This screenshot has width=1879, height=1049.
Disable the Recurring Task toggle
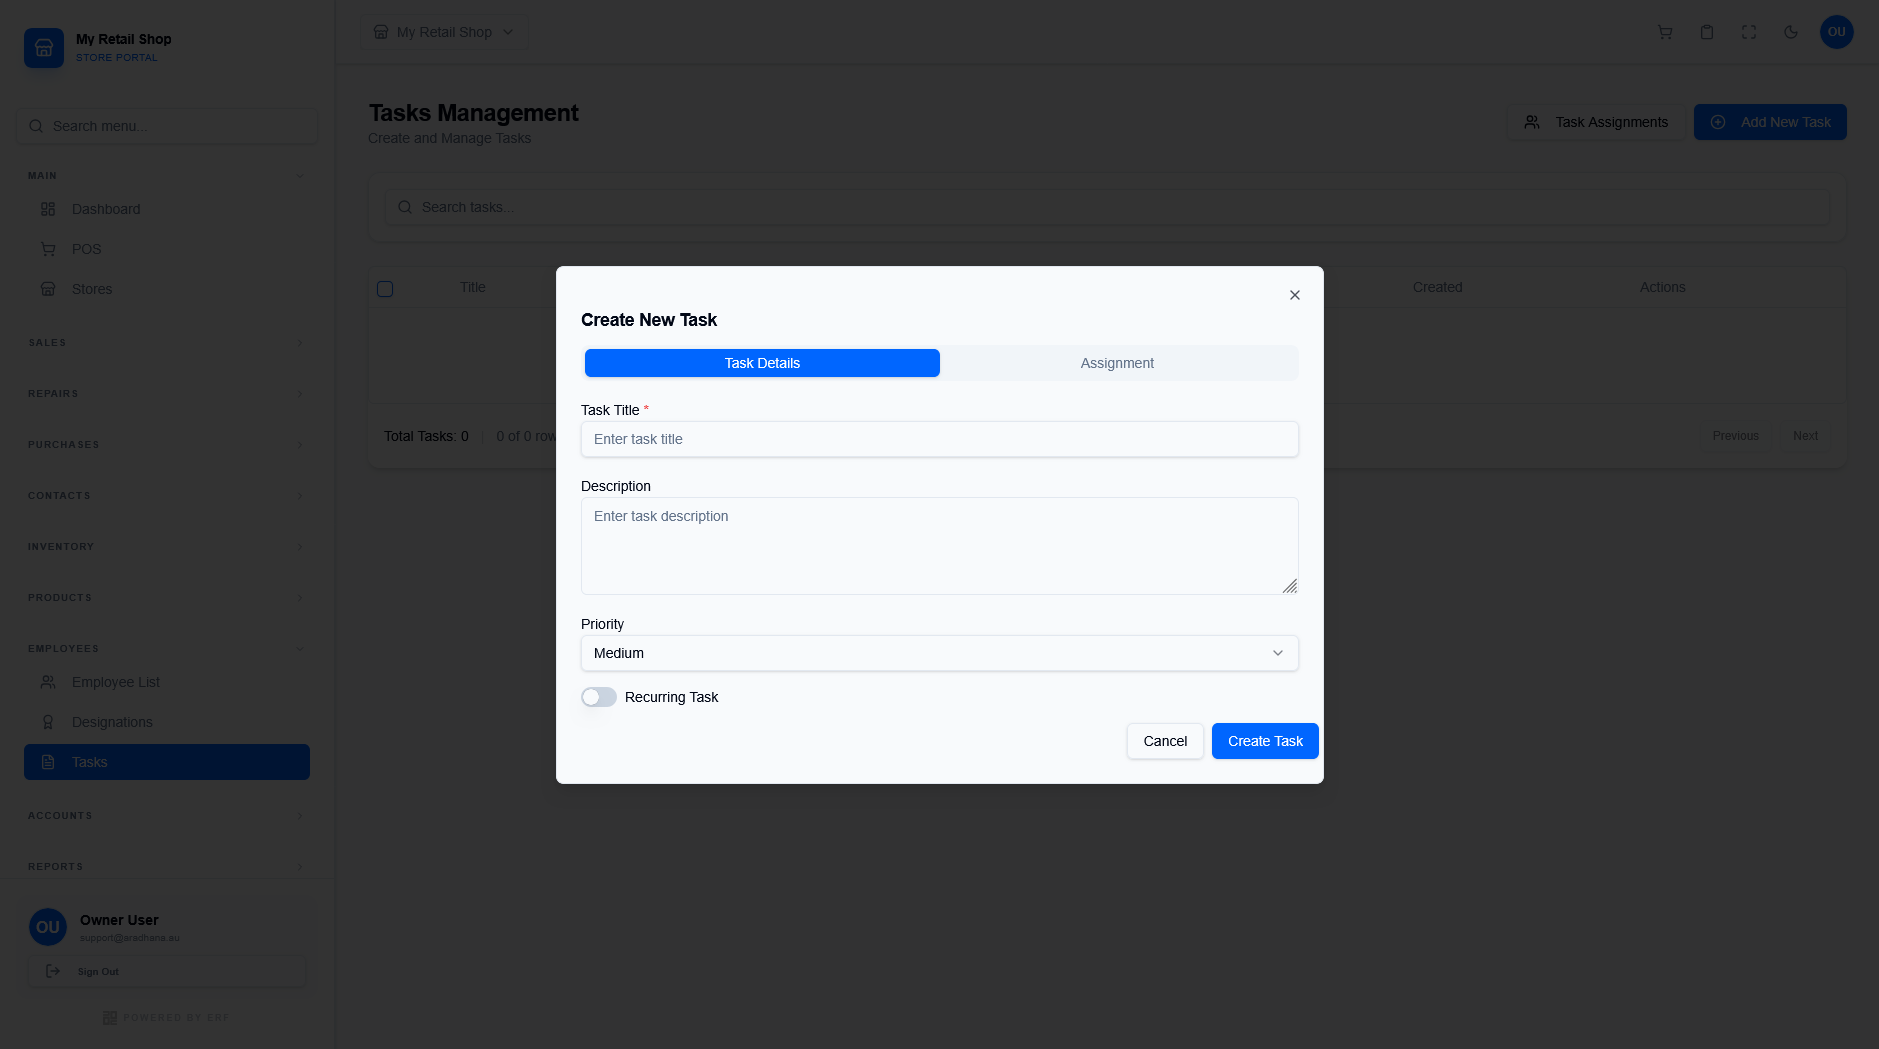pos(598,697)
